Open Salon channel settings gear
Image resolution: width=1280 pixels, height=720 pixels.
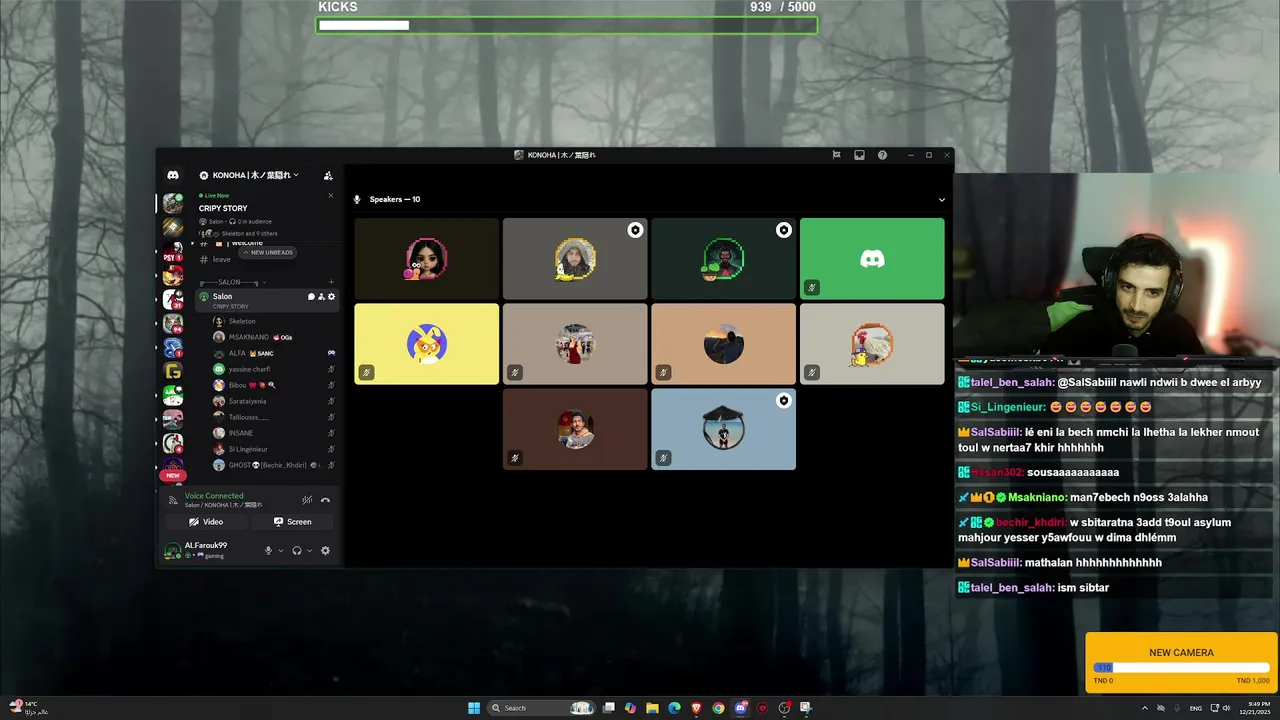332,296
